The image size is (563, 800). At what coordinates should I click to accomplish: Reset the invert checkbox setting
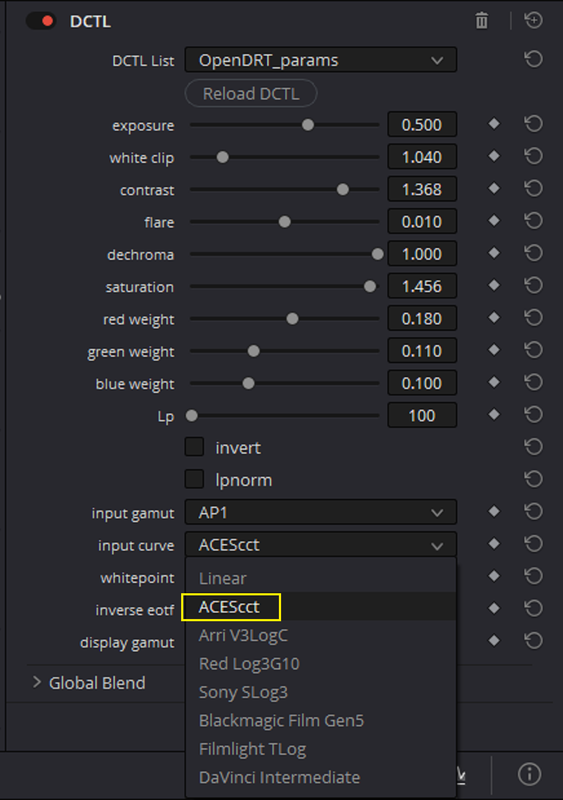[x=533, y=447]
